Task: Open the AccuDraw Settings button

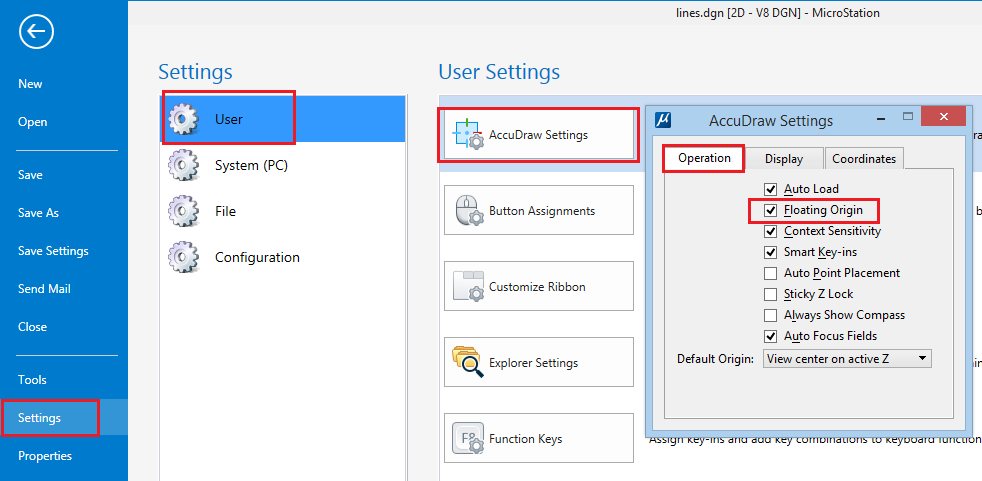Action: pos(539,134)
